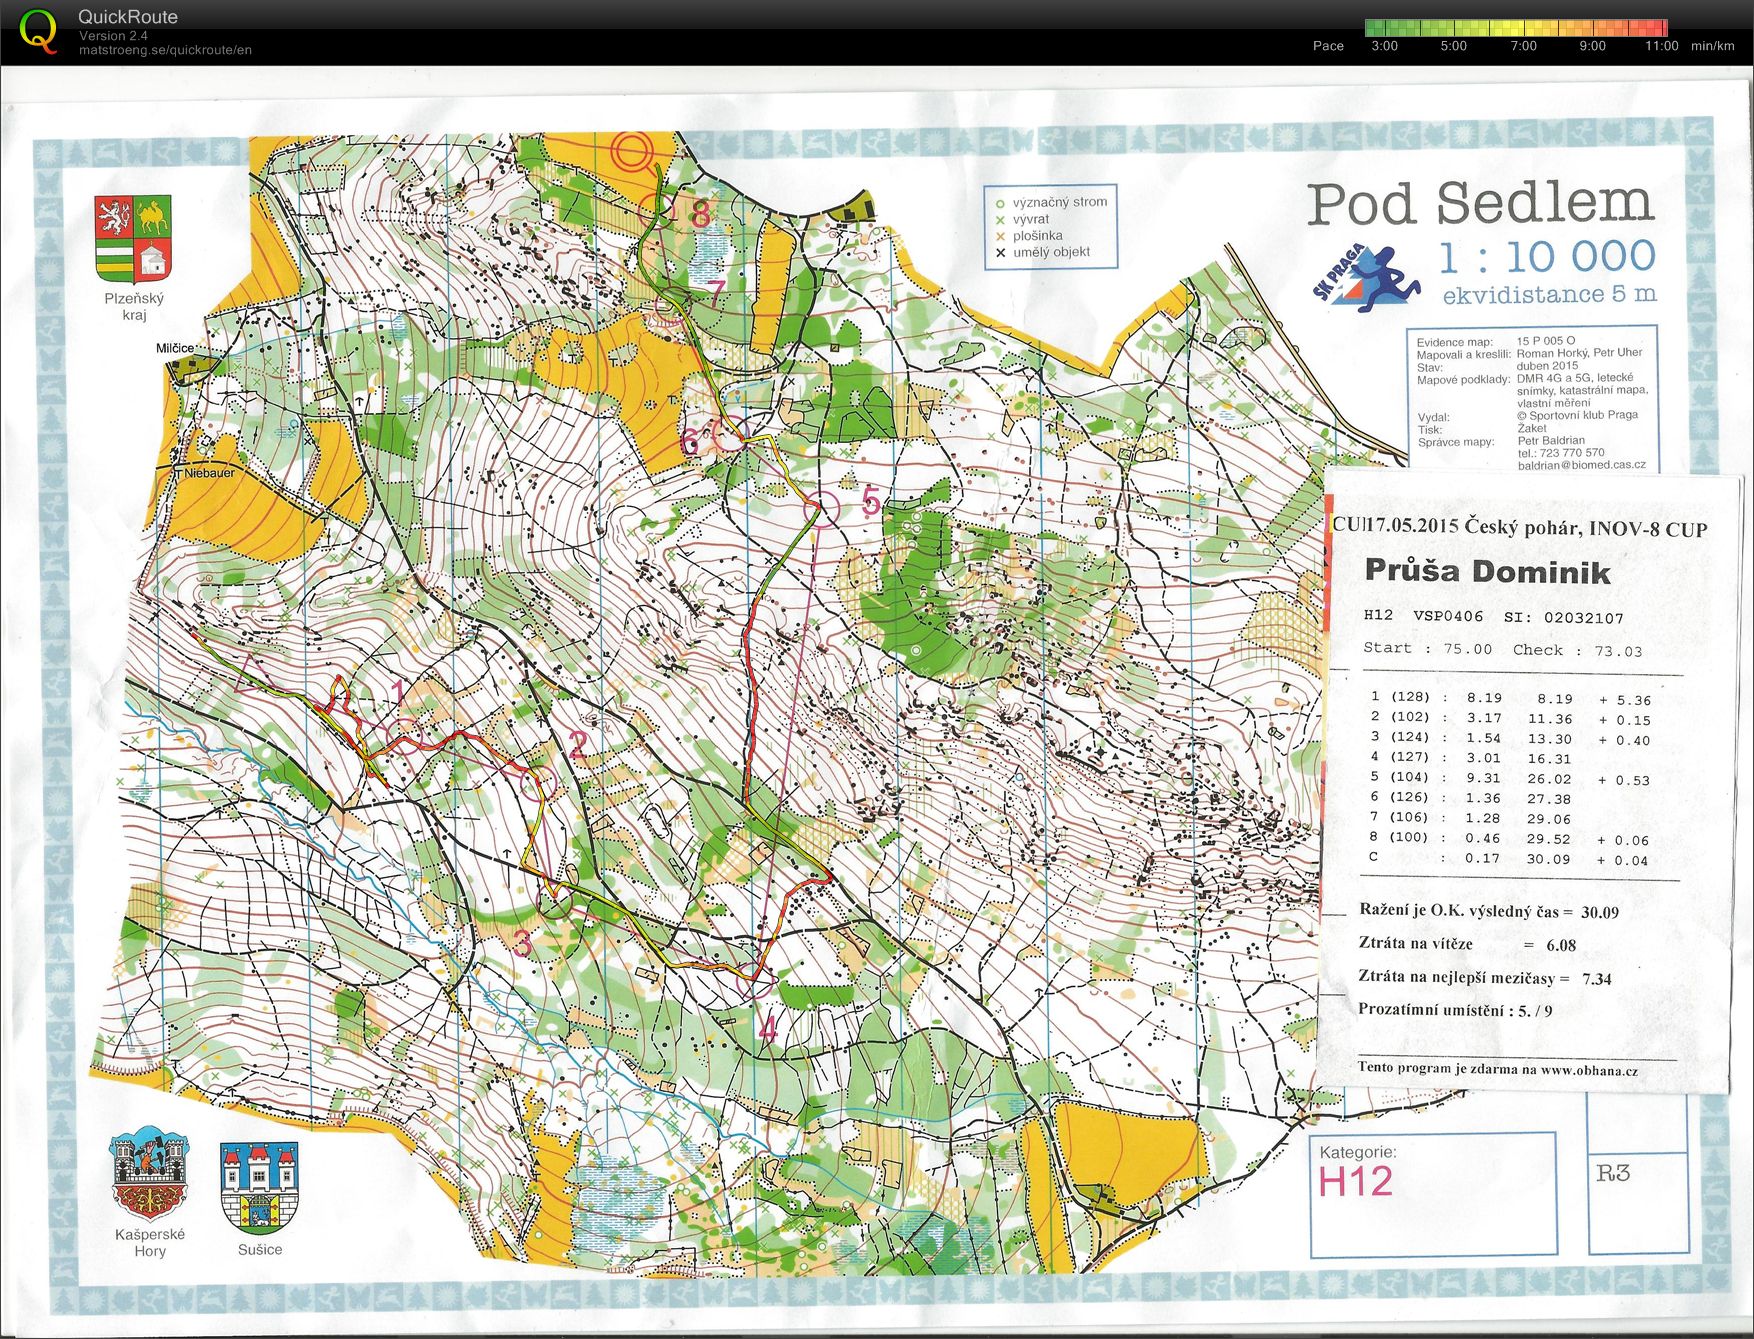
Task: Click the vývrat legend symbol
Action: pos(999,220)
